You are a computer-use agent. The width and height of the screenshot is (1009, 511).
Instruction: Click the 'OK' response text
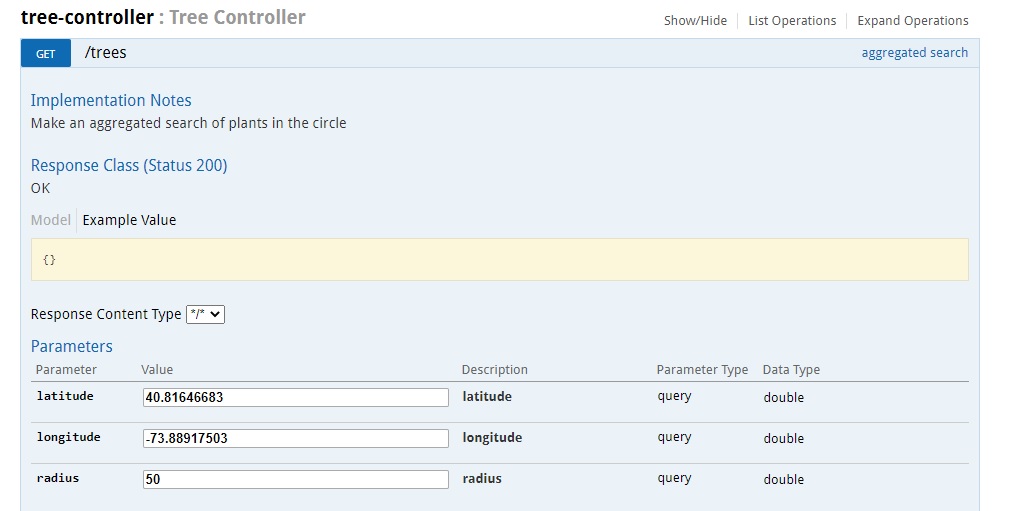(x=41, y=189)
